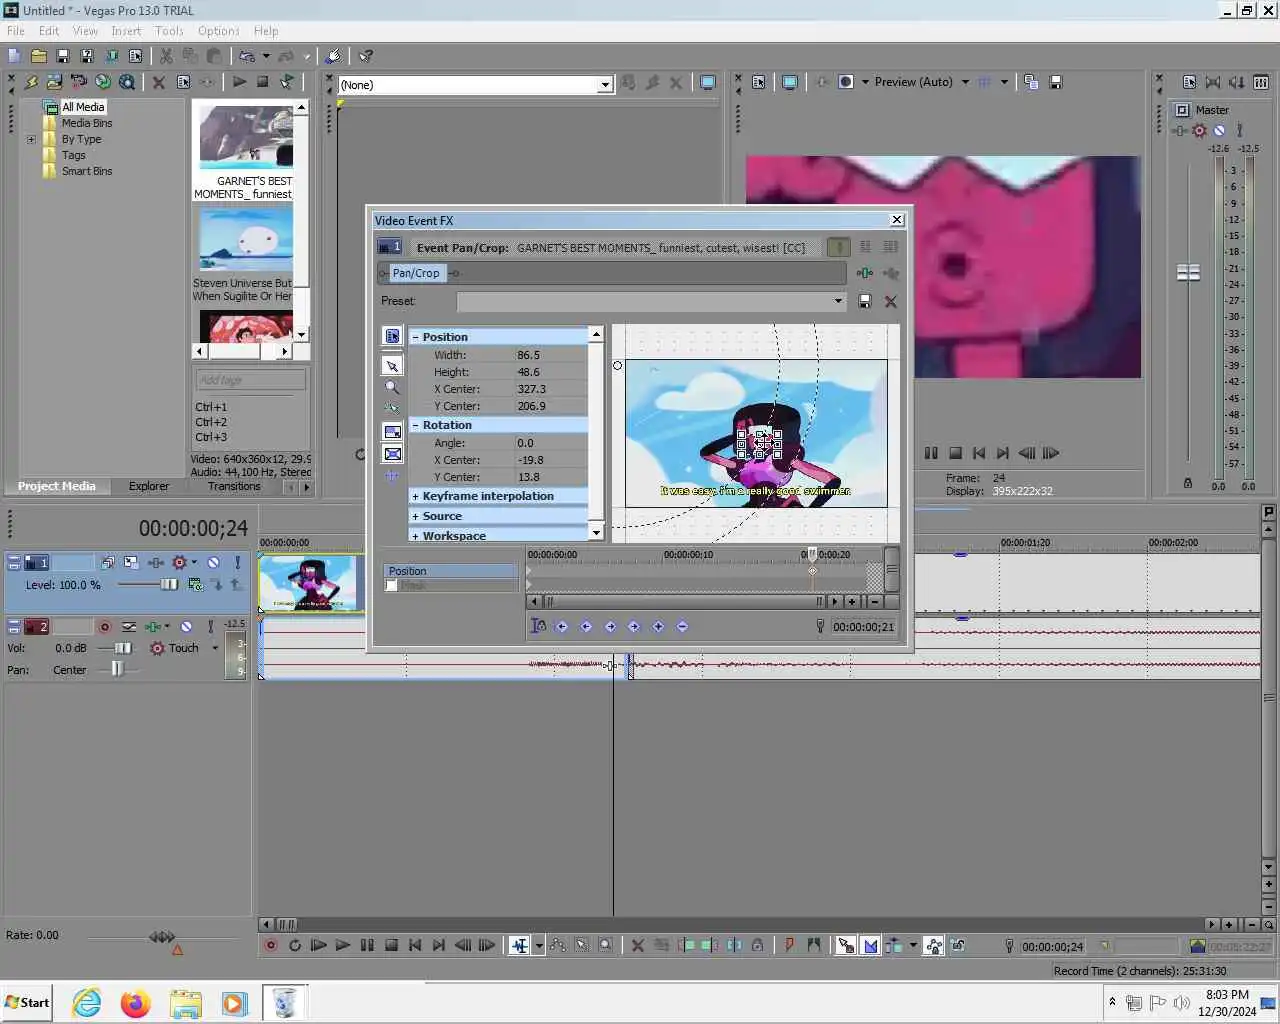The height and width of the screenshot is (1024, 1280).
Task: Open the (None) dropdown in trimmer window
Action: [x=604, y=85]
